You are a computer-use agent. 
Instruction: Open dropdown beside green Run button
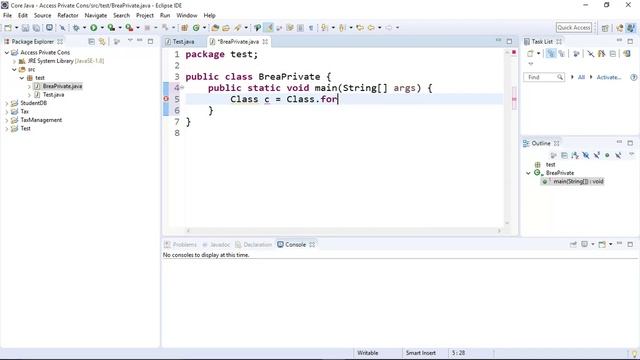coord(102,28)
